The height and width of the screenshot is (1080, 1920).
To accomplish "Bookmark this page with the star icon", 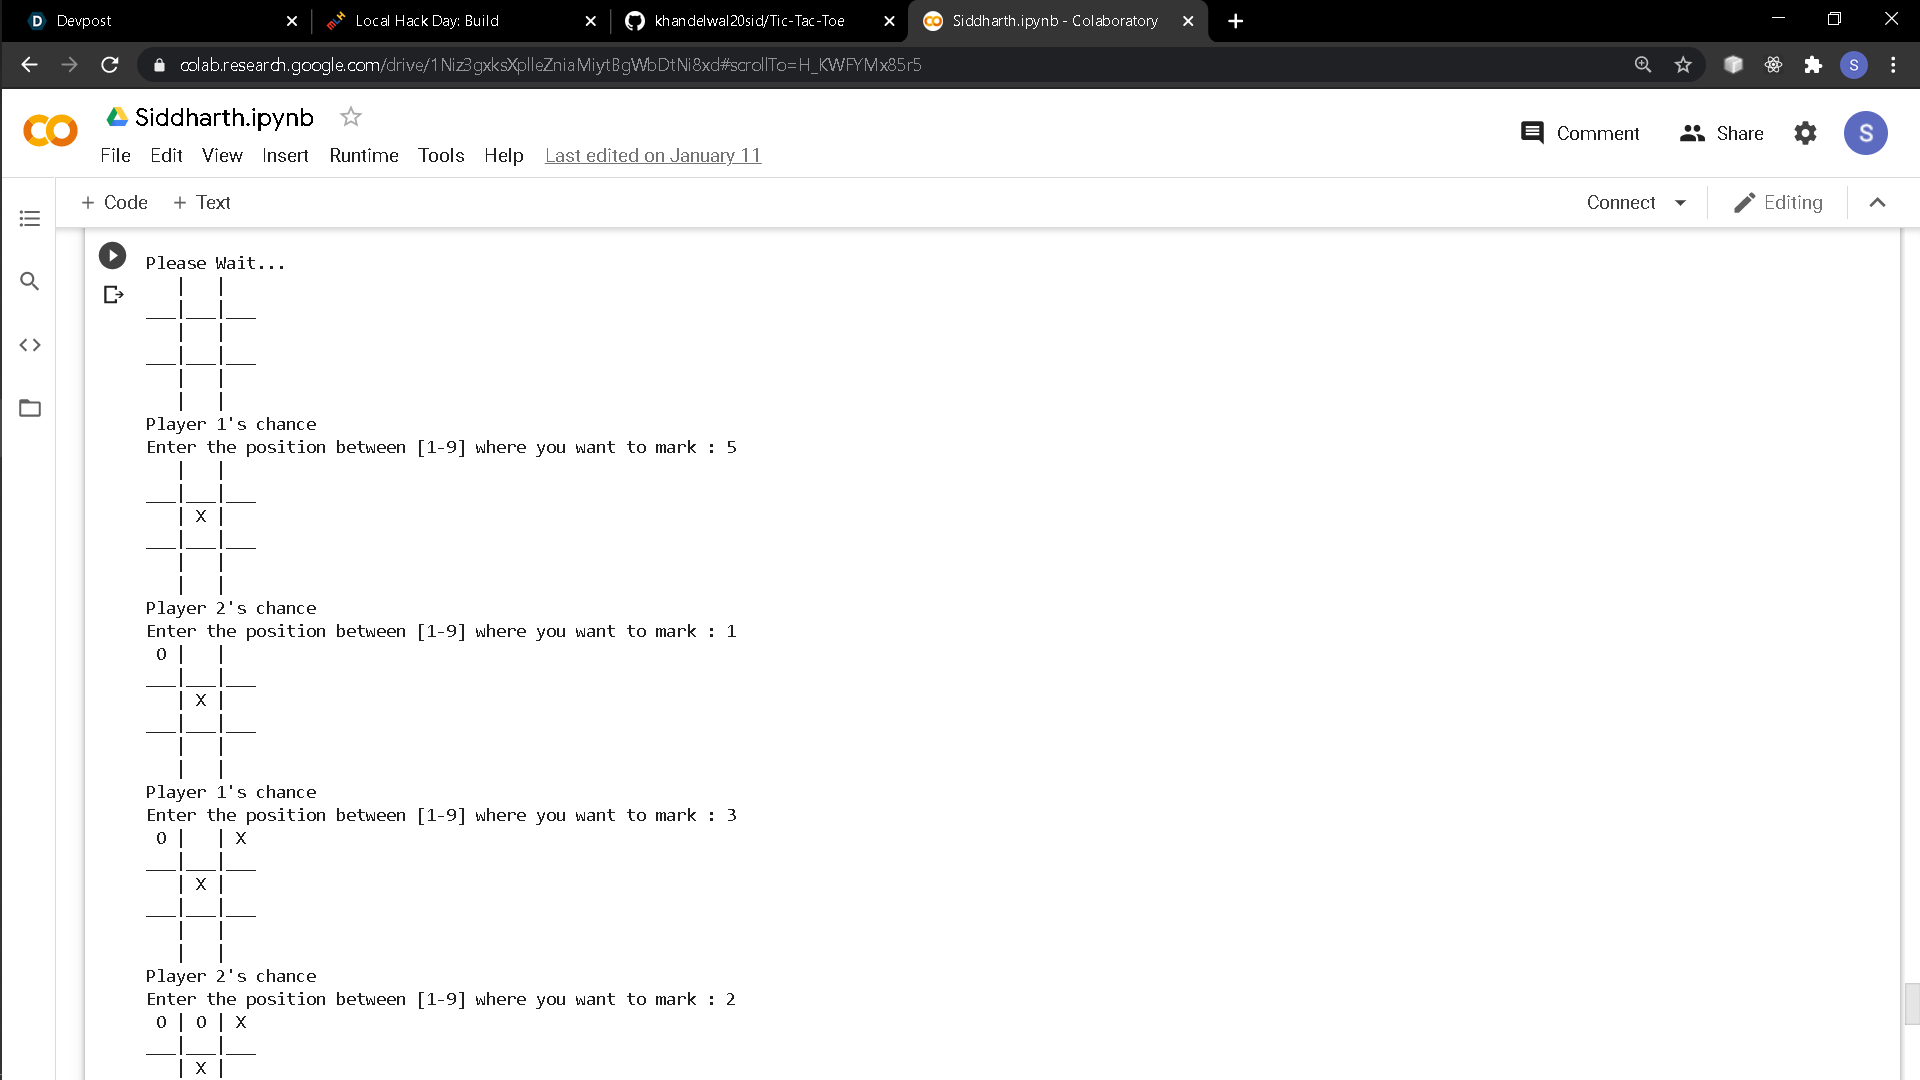I will pos(1683,65).
